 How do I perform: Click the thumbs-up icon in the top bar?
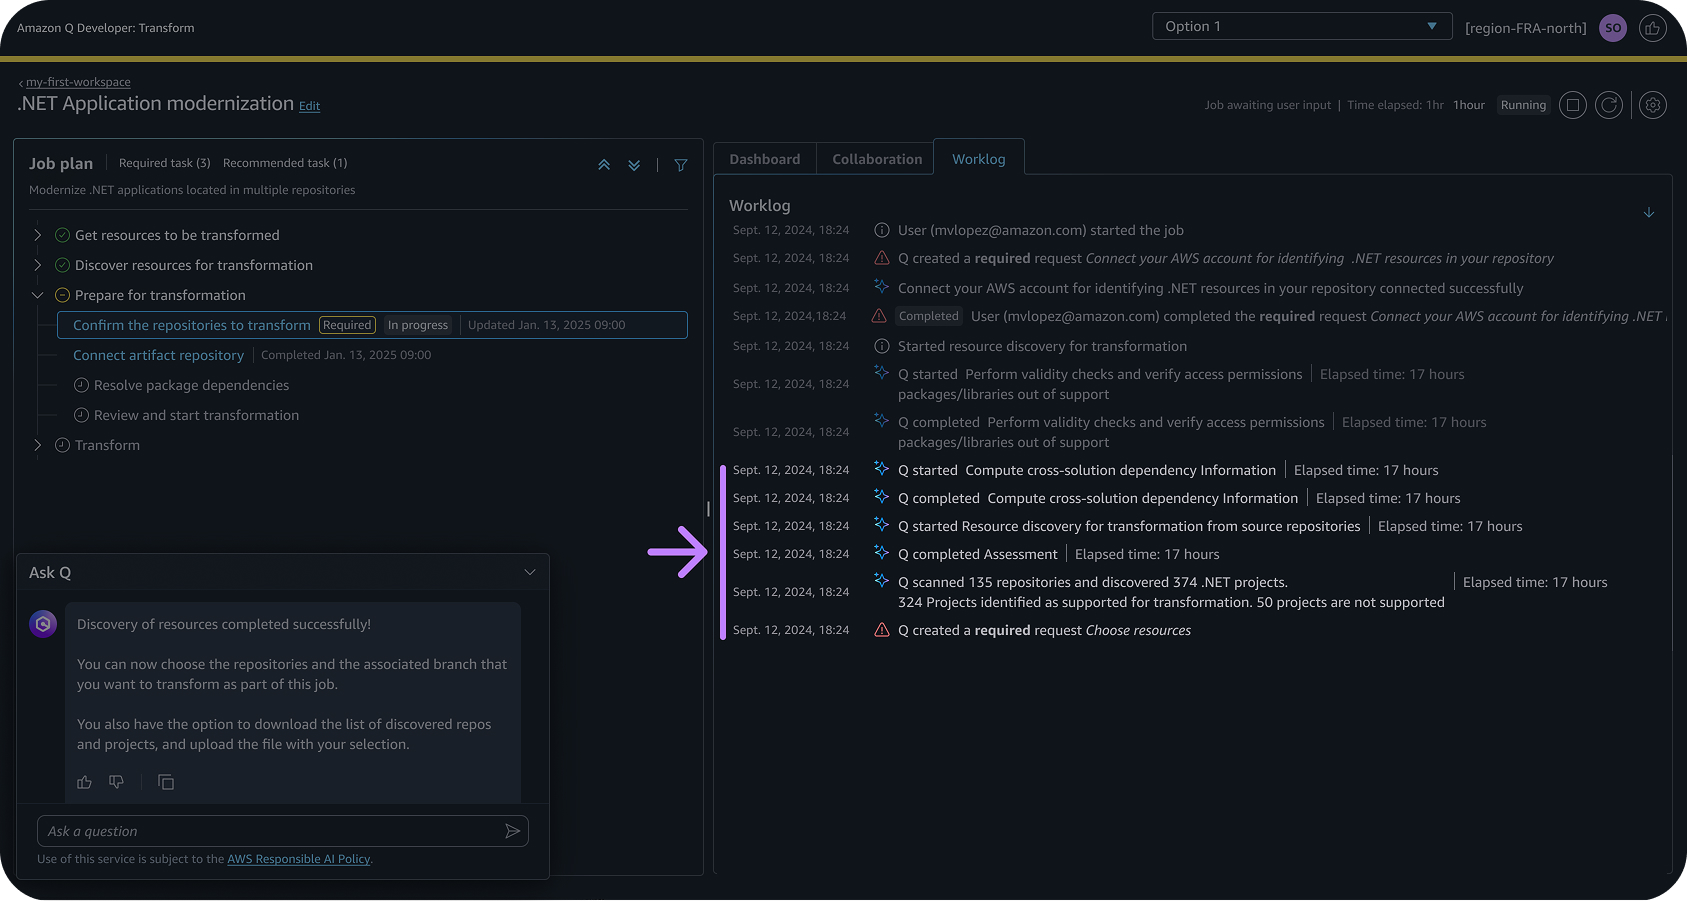[x=1652, y=28]
